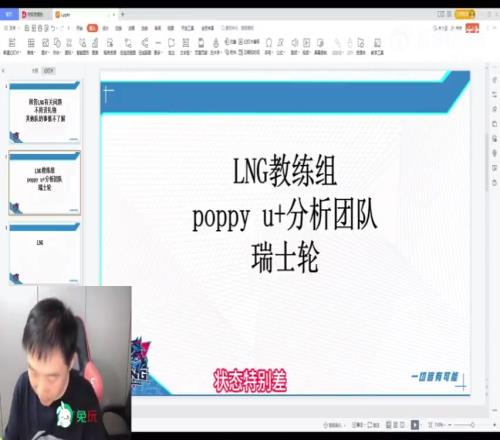Click the New Slide icon in the ribbon
The width and height of the screenshot is (500, 440).
12,43
